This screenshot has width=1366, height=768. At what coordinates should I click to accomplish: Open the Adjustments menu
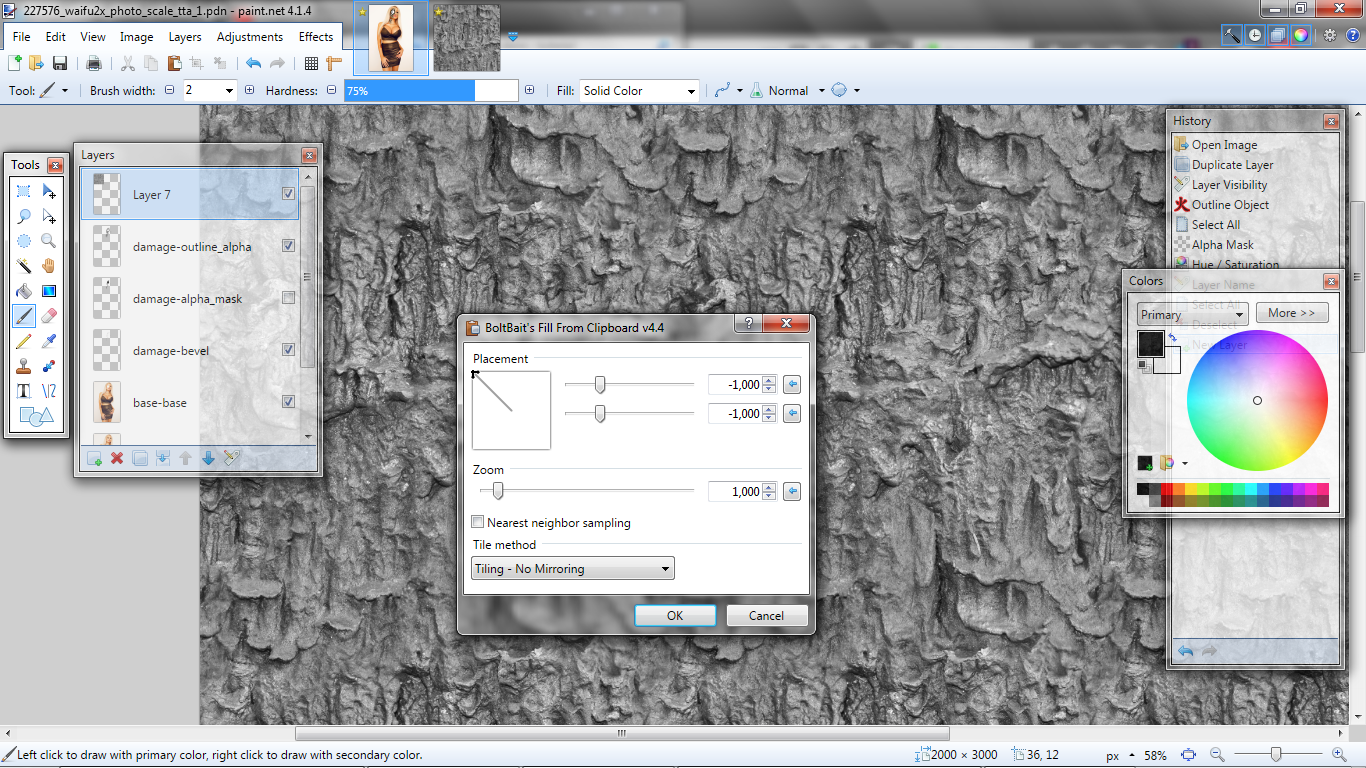[x=250, y=37]
